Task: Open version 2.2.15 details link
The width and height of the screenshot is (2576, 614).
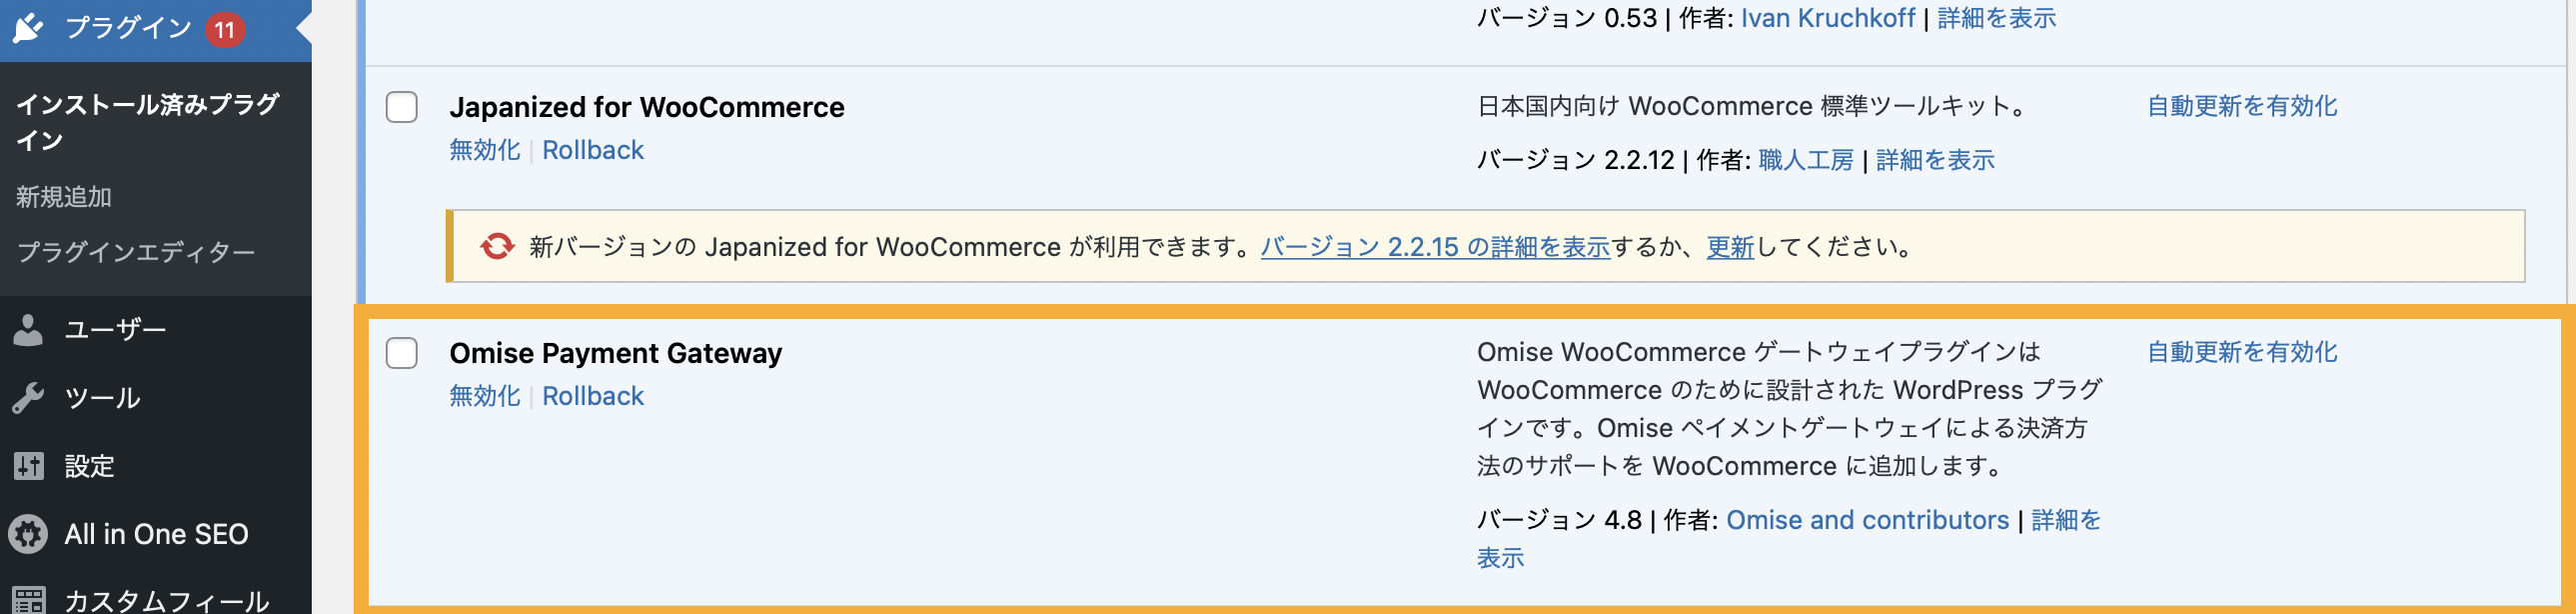Action: click(x=1435, y=247)
